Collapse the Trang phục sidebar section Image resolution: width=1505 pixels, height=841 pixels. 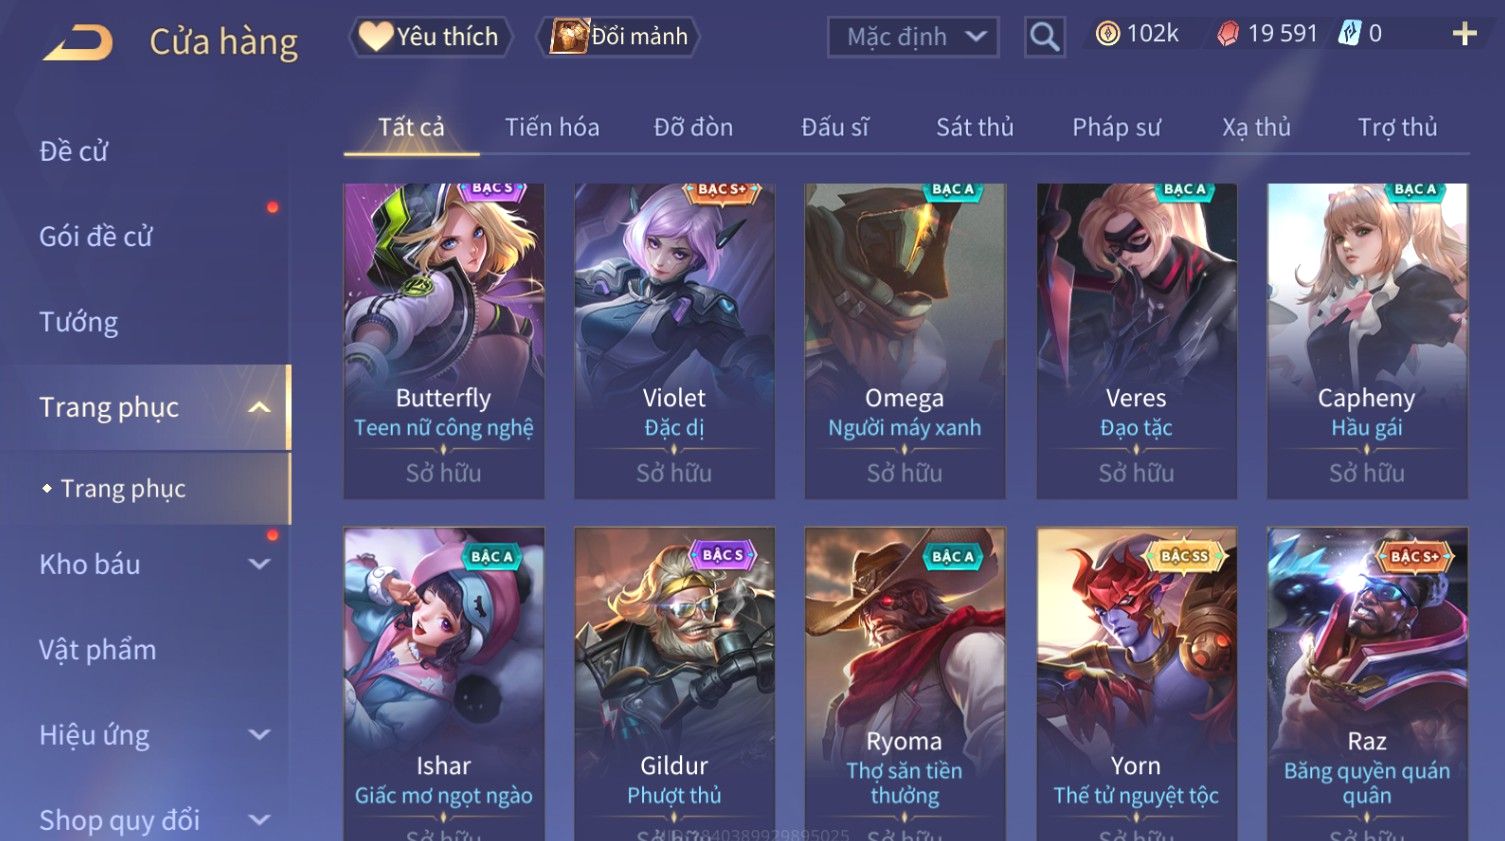click(259, 407)
